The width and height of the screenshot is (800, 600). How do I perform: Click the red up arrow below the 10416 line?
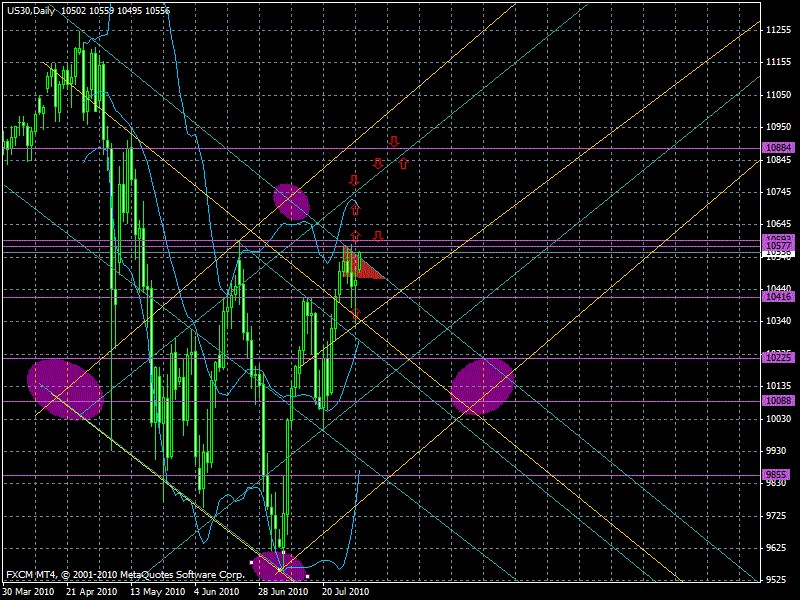pos(356,313)
